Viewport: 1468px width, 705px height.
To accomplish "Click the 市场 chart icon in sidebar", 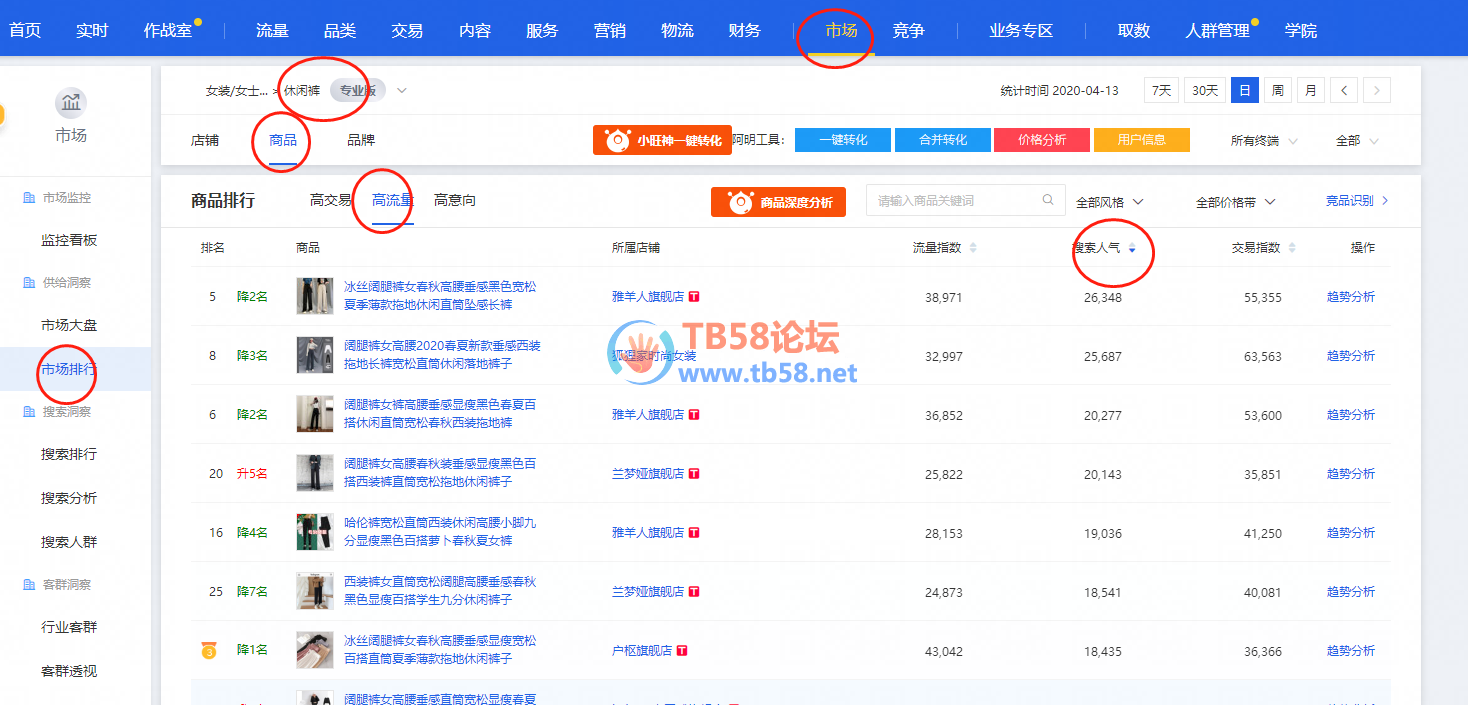I will [70, 102].
